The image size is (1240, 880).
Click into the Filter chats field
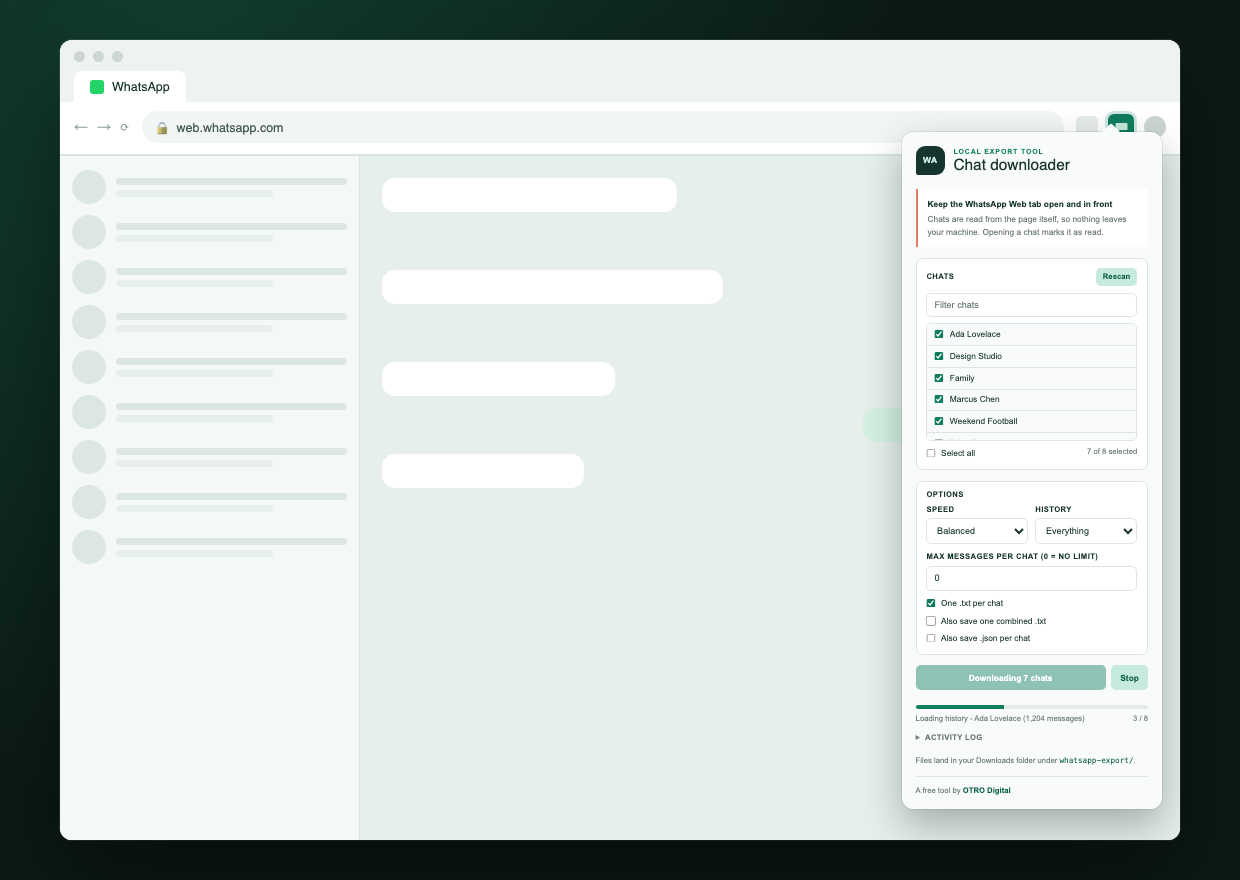1031,305
